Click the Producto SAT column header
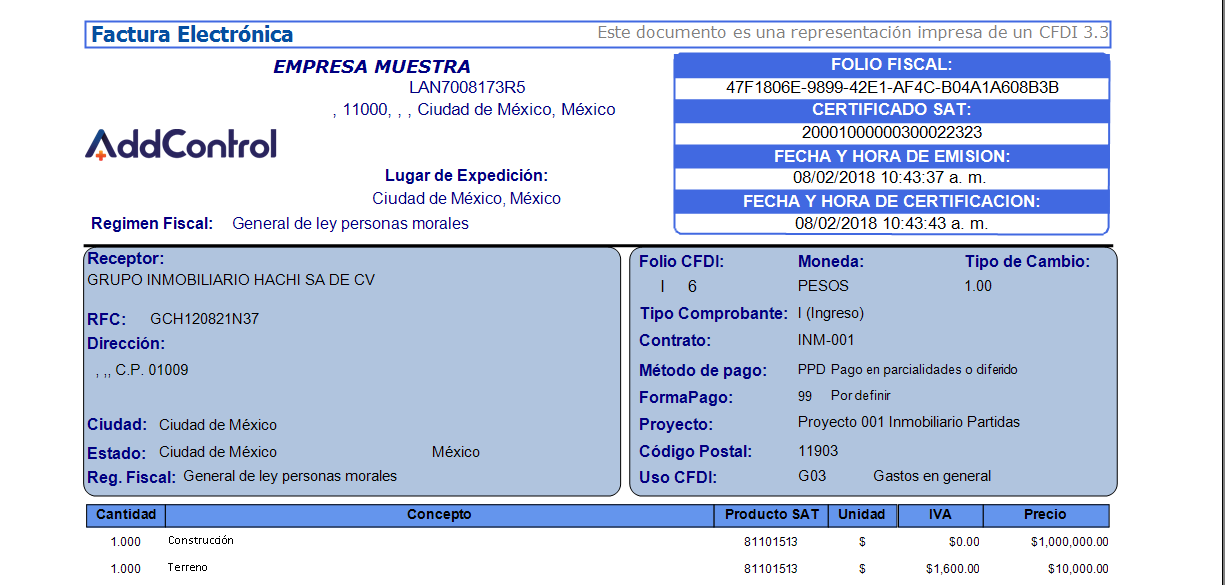Image resolution: width=1225 pixels, height=585 pixels. pos(771,515)
